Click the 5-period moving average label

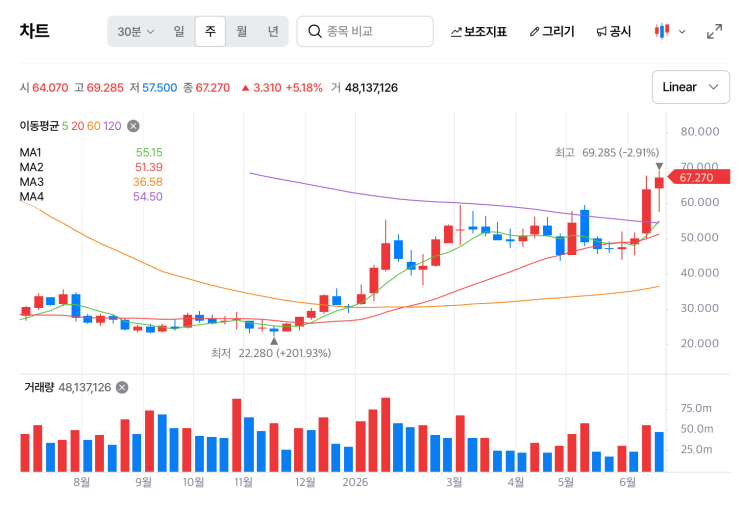(65, 126)
